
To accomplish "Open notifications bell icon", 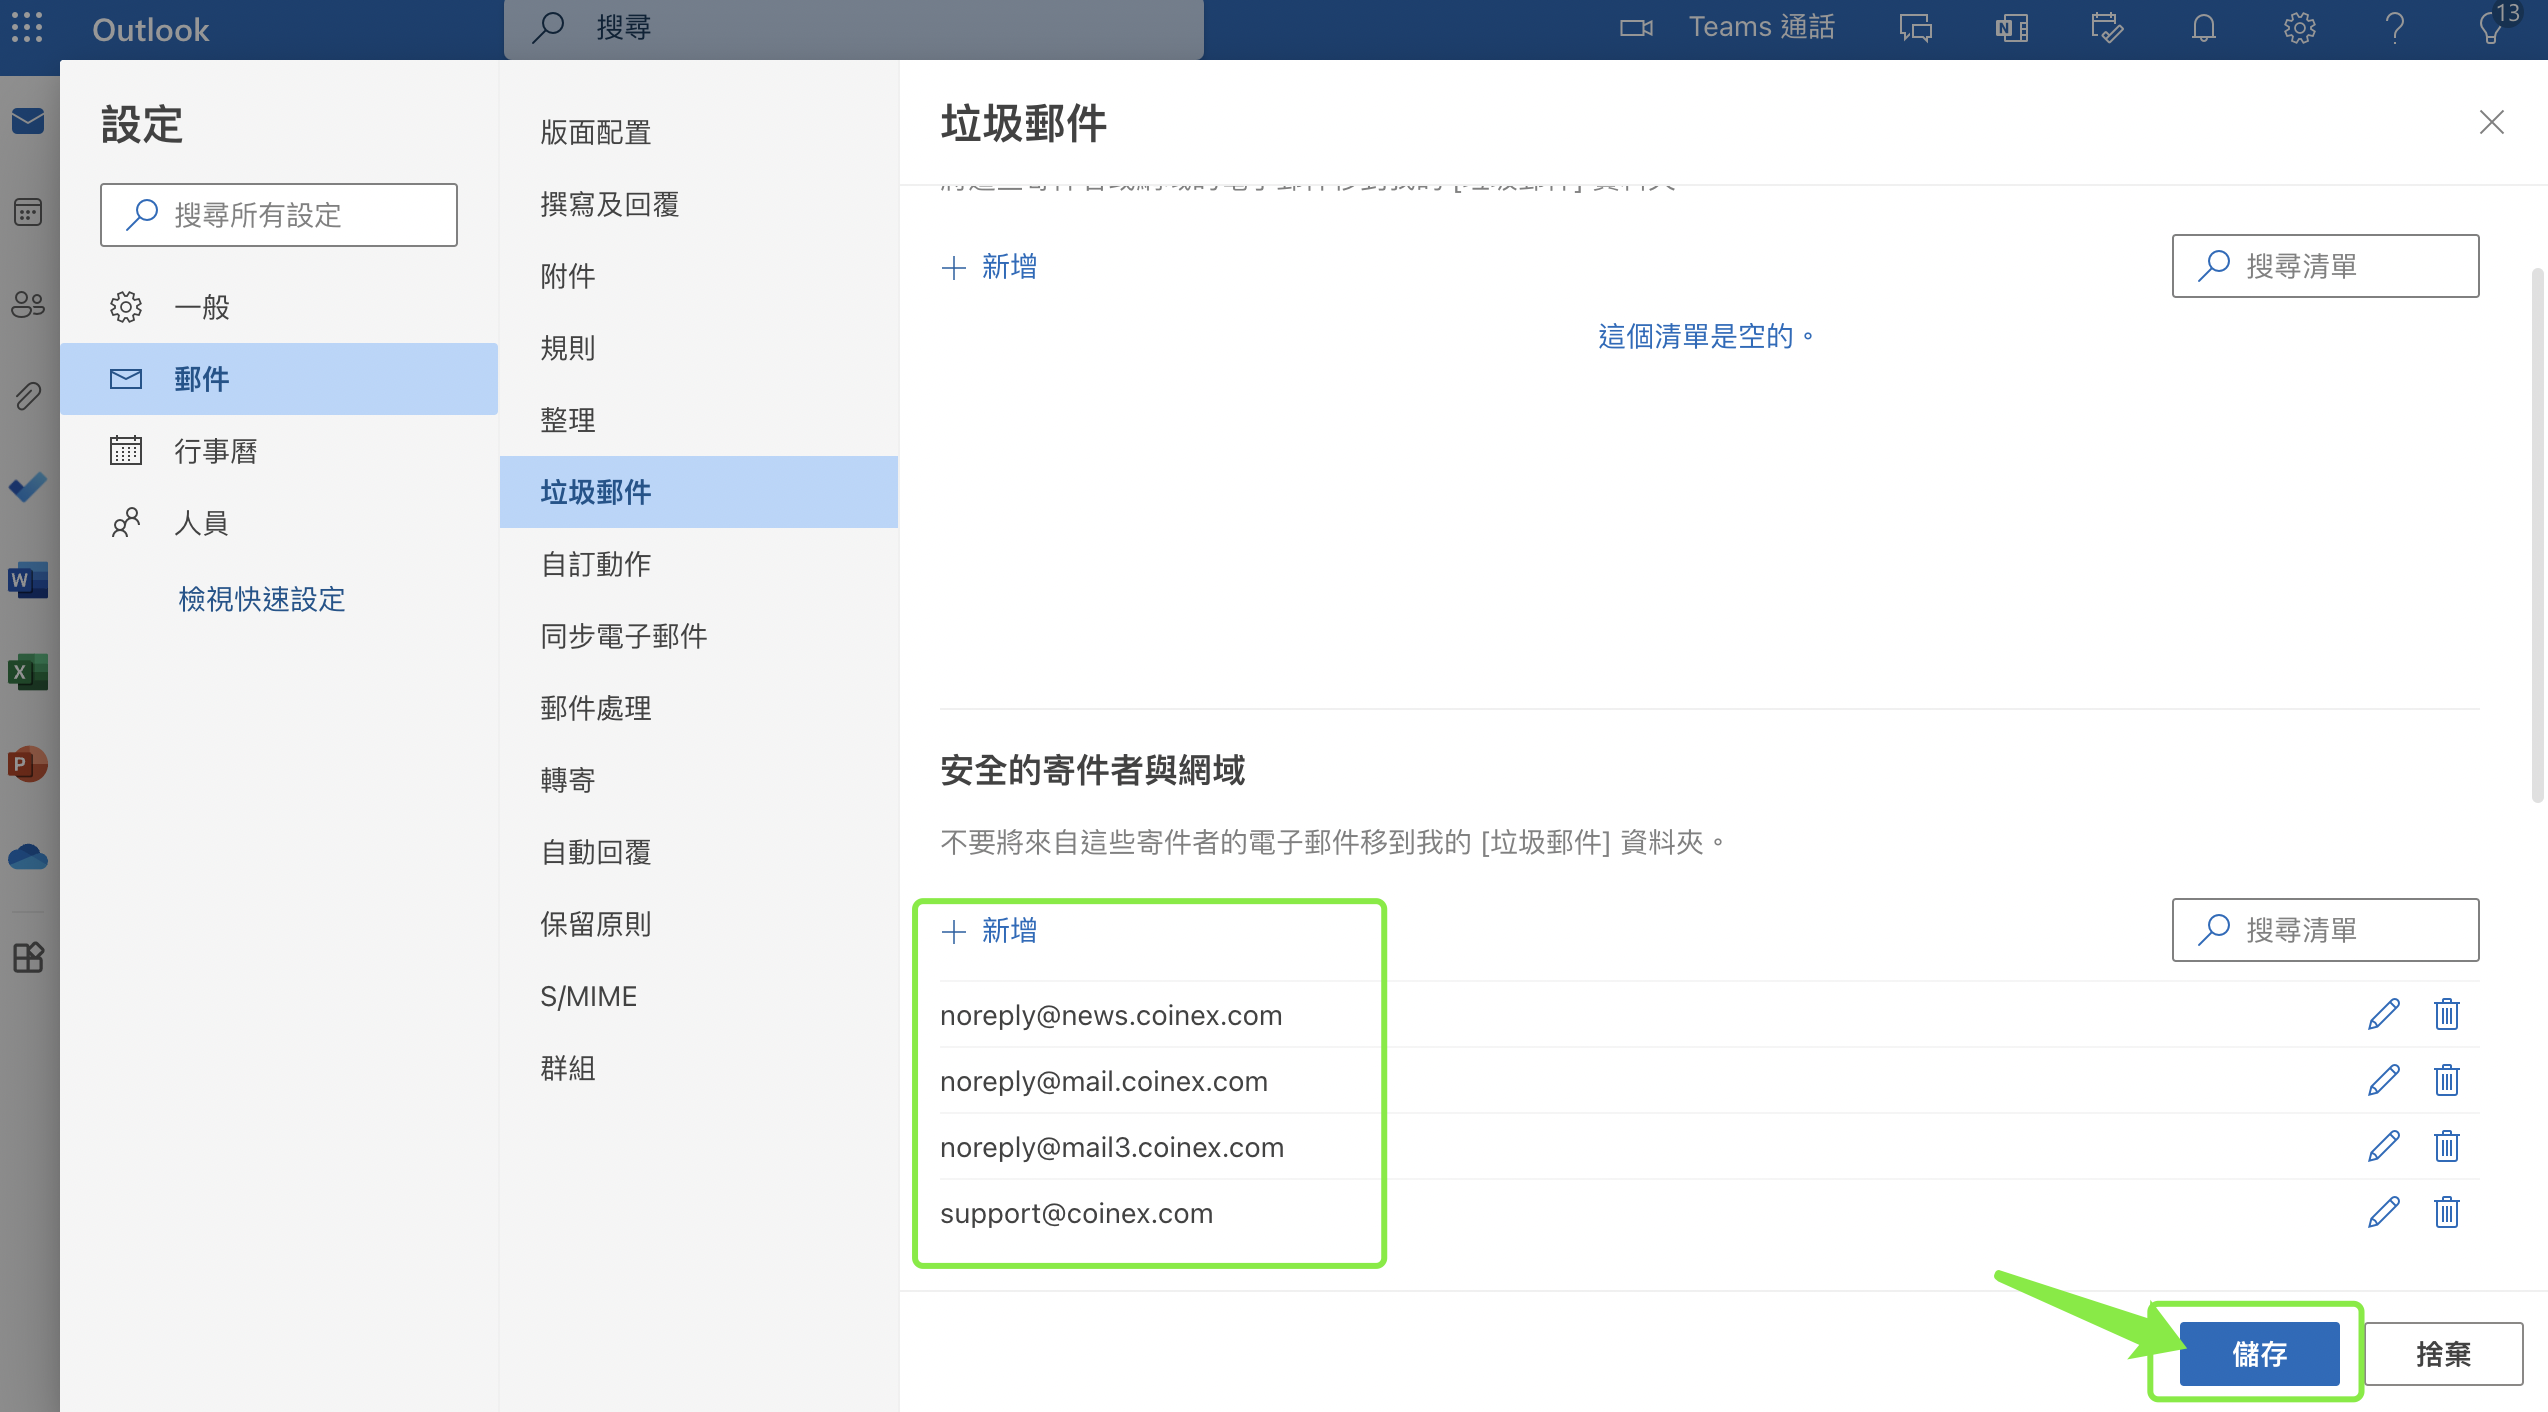I will [x=2204, y=28].
